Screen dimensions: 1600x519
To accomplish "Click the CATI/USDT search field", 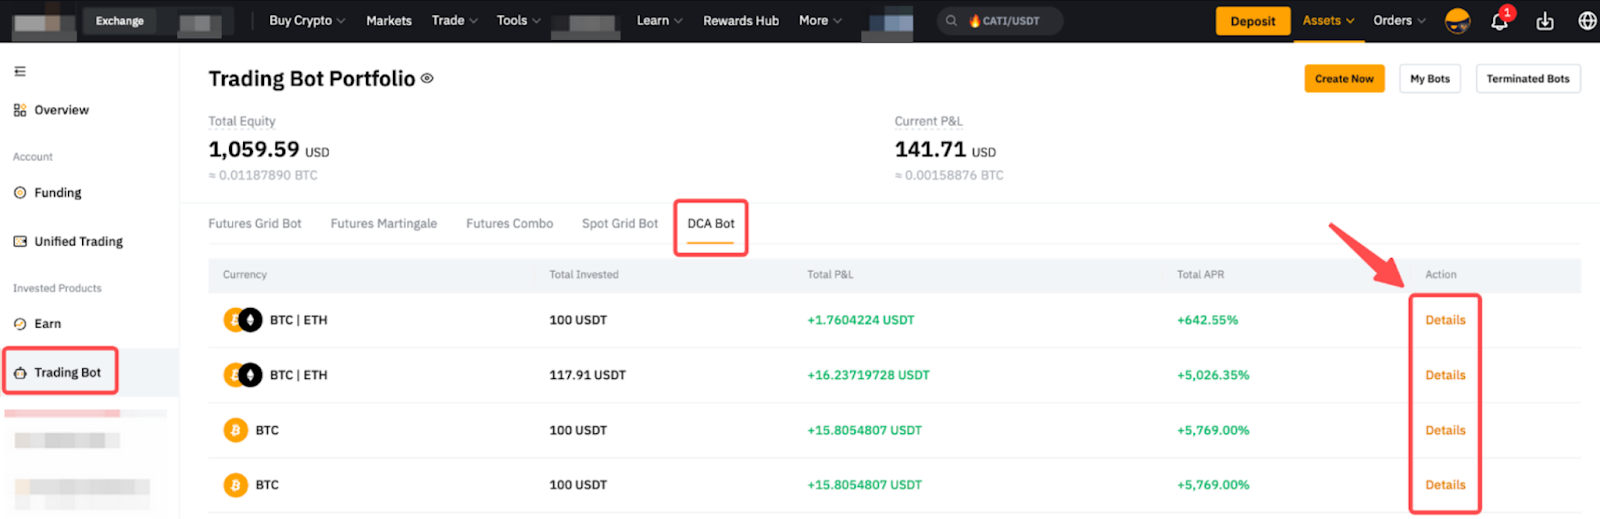I will tap(1010, 21).
